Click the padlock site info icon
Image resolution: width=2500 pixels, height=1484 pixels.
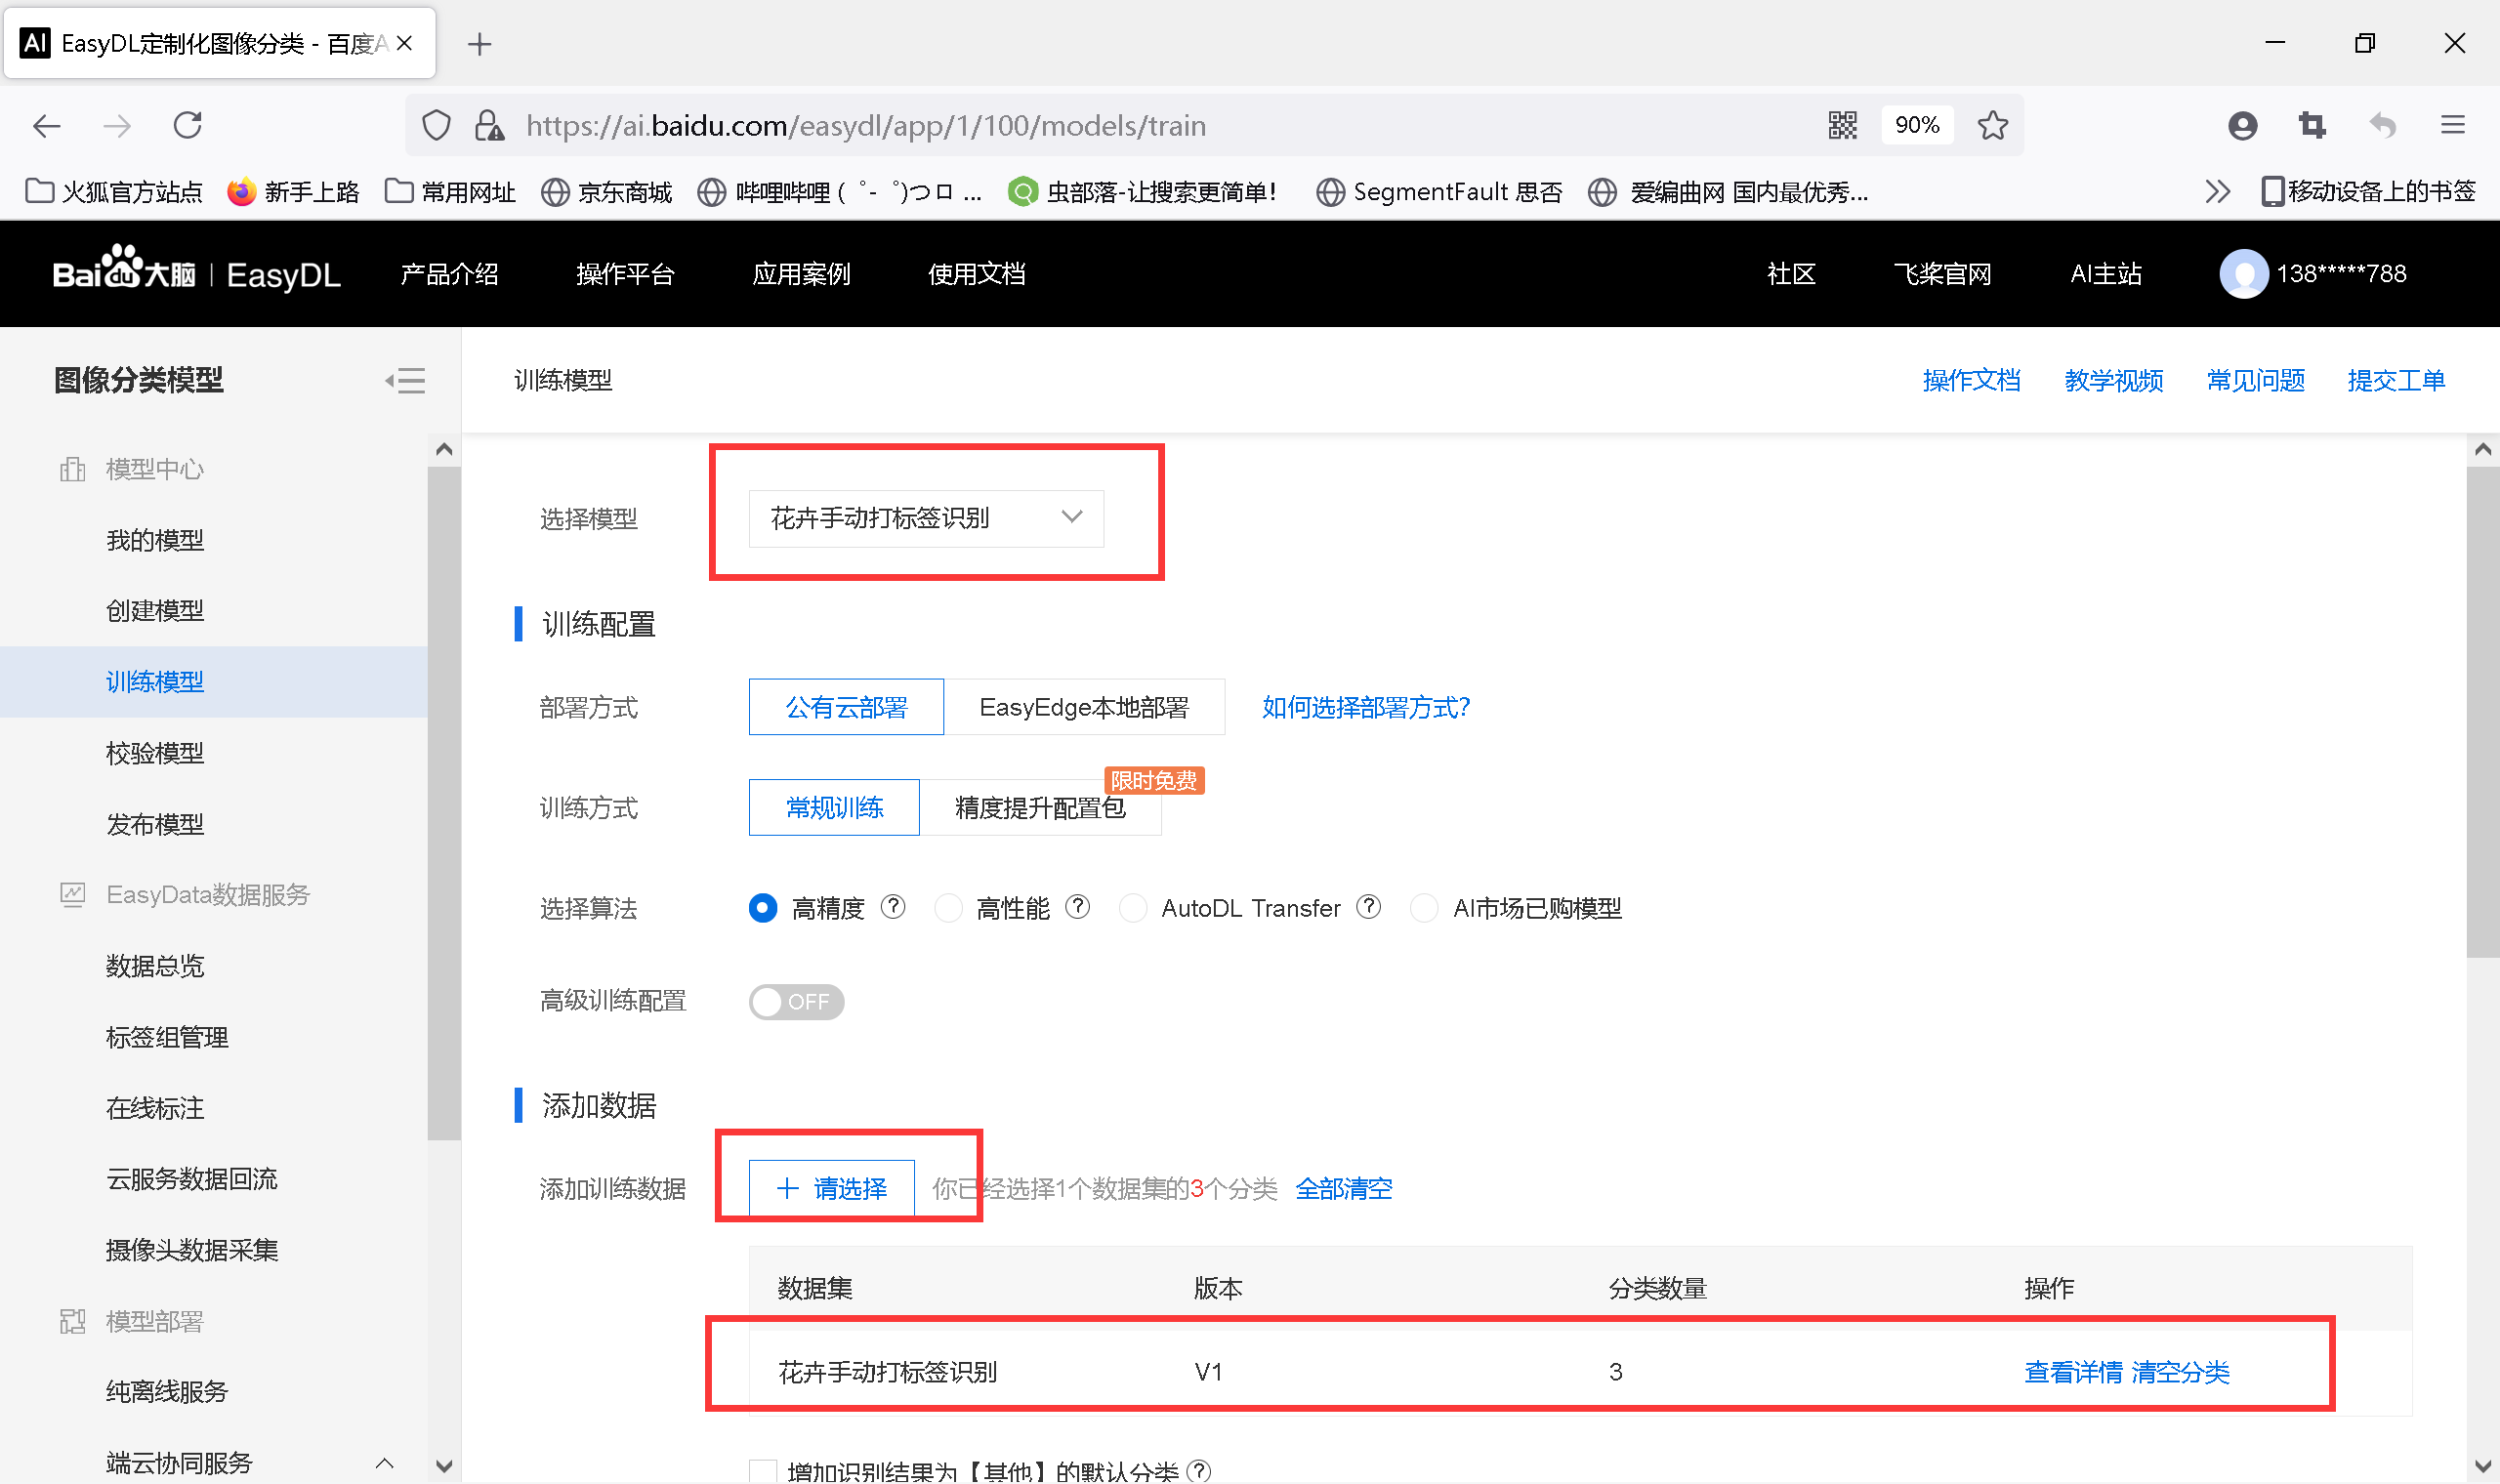pos(489,126)
